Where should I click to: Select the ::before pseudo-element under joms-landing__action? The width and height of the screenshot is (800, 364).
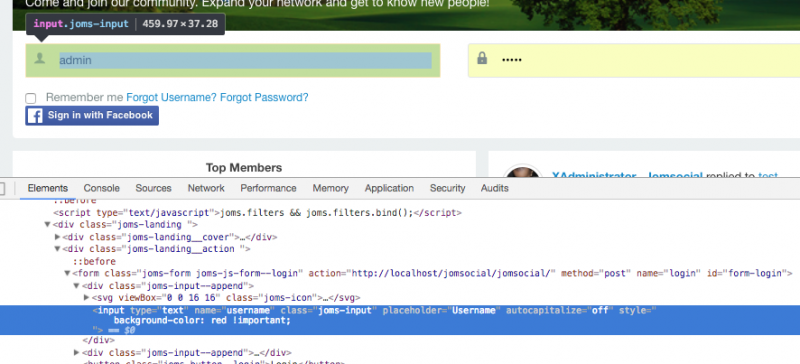[x=94, y=261]
